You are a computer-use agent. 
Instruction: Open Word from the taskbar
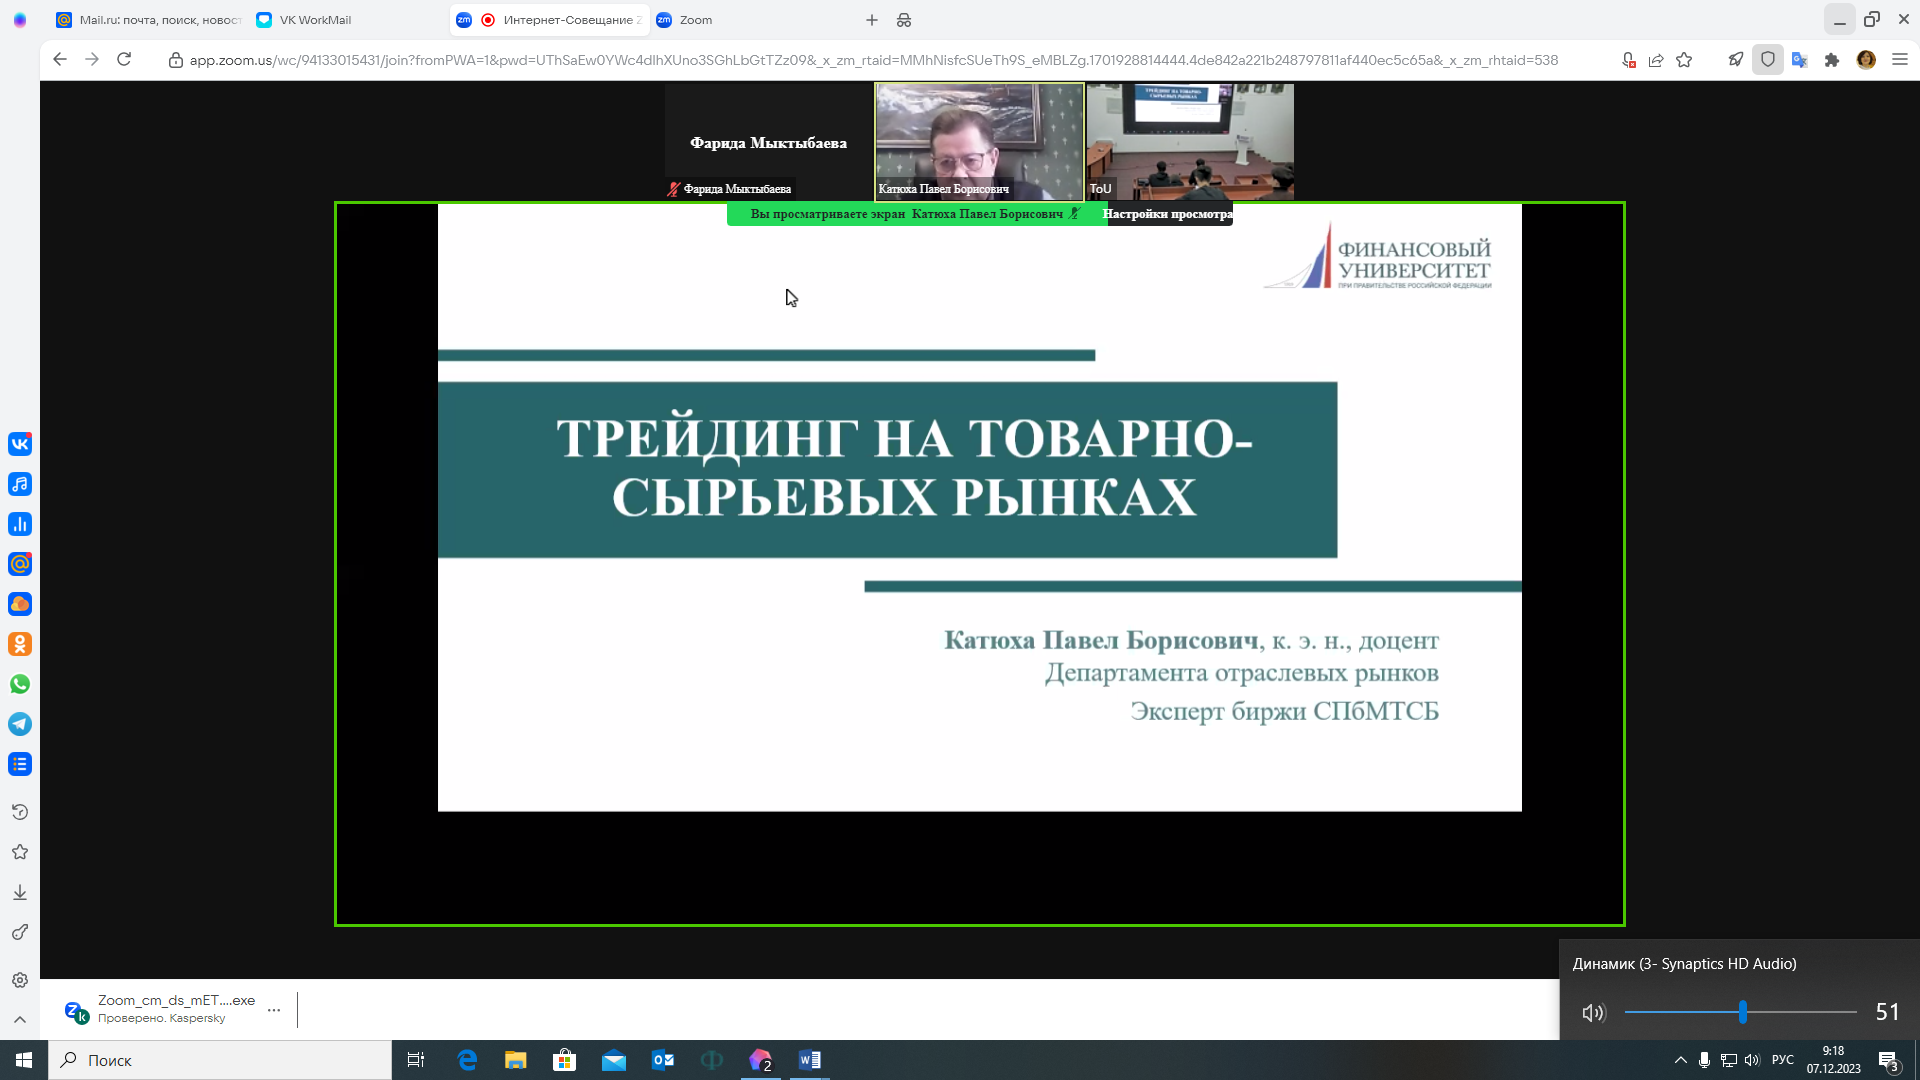[809, 1060]
